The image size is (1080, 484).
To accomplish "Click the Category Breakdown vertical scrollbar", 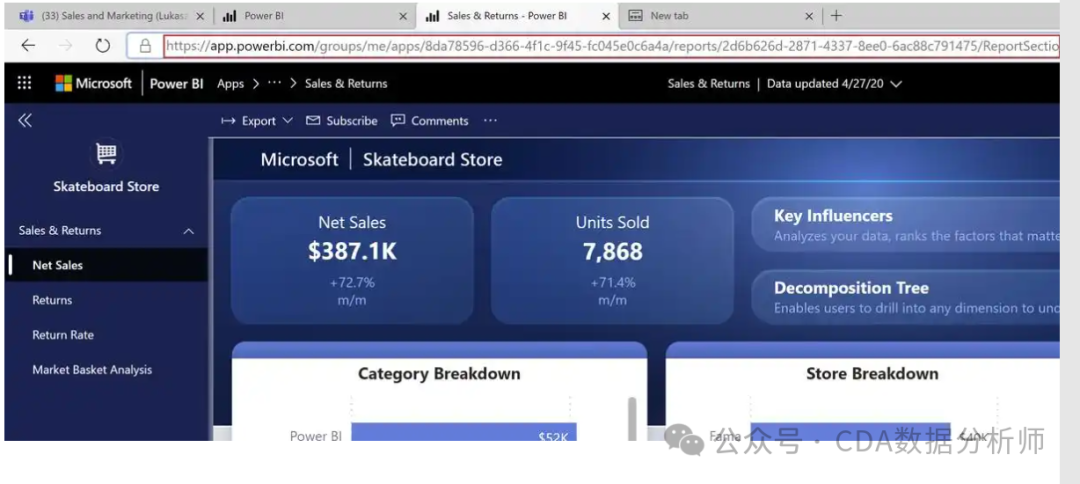I will [x=632, y=419].
